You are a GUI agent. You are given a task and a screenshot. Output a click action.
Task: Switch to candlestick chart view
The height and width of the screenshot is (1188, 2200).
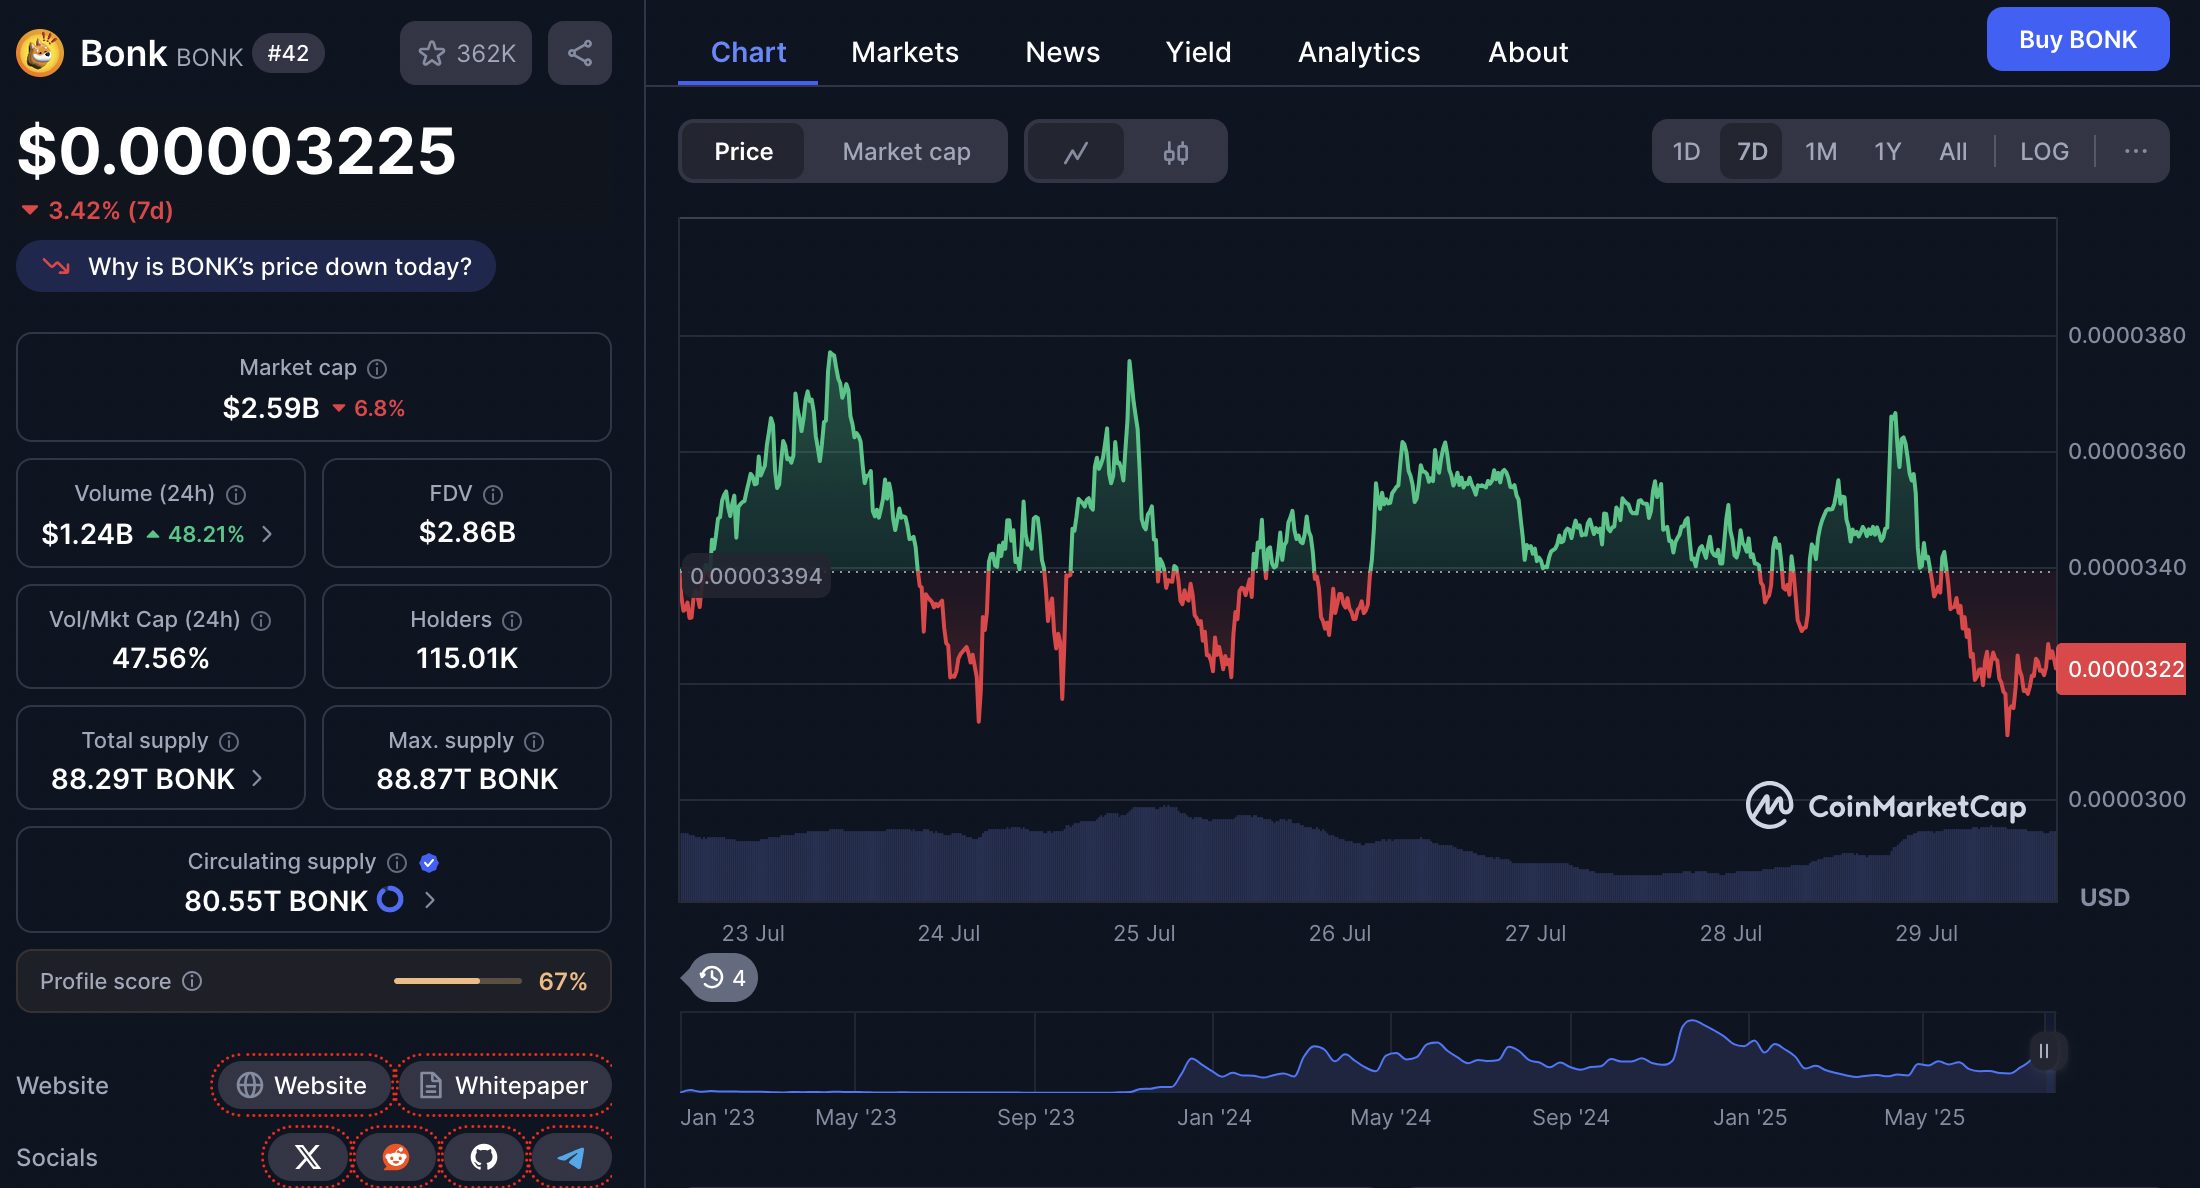click(1176, 152)
